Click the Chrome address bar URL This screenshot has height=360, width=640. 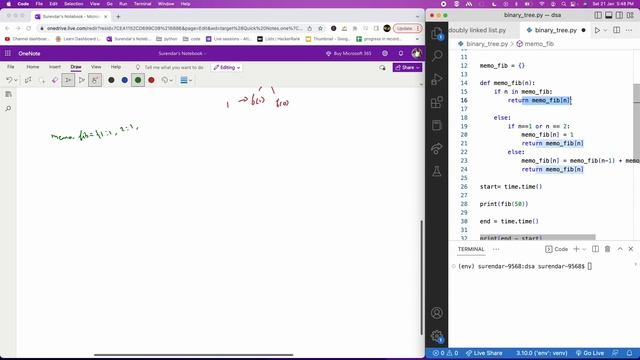point(174,29)
